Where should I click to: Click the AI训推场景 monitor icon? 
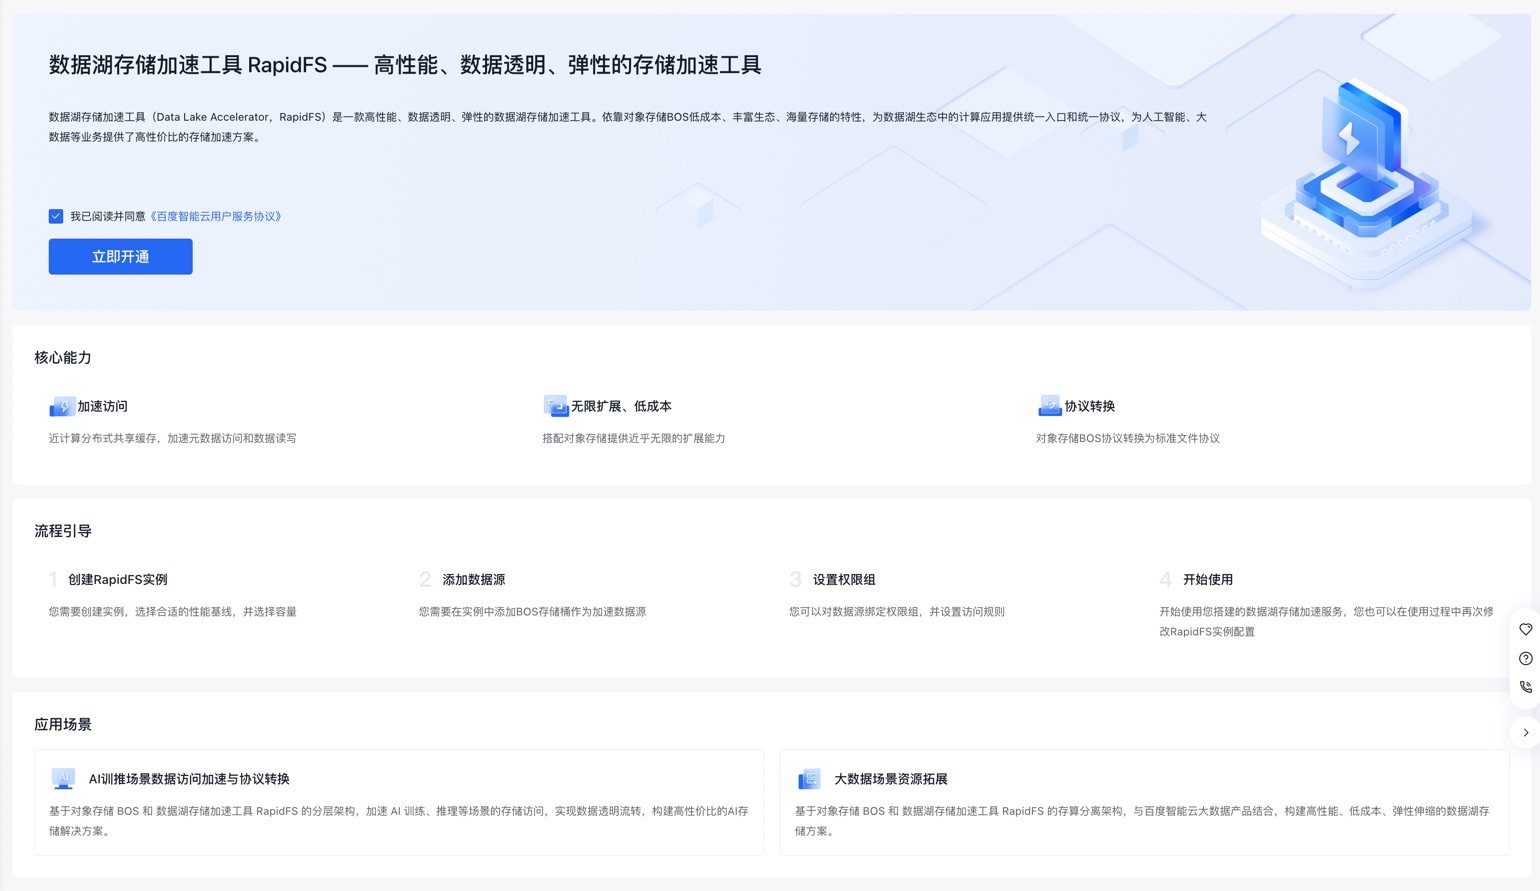tap(63, 778)
